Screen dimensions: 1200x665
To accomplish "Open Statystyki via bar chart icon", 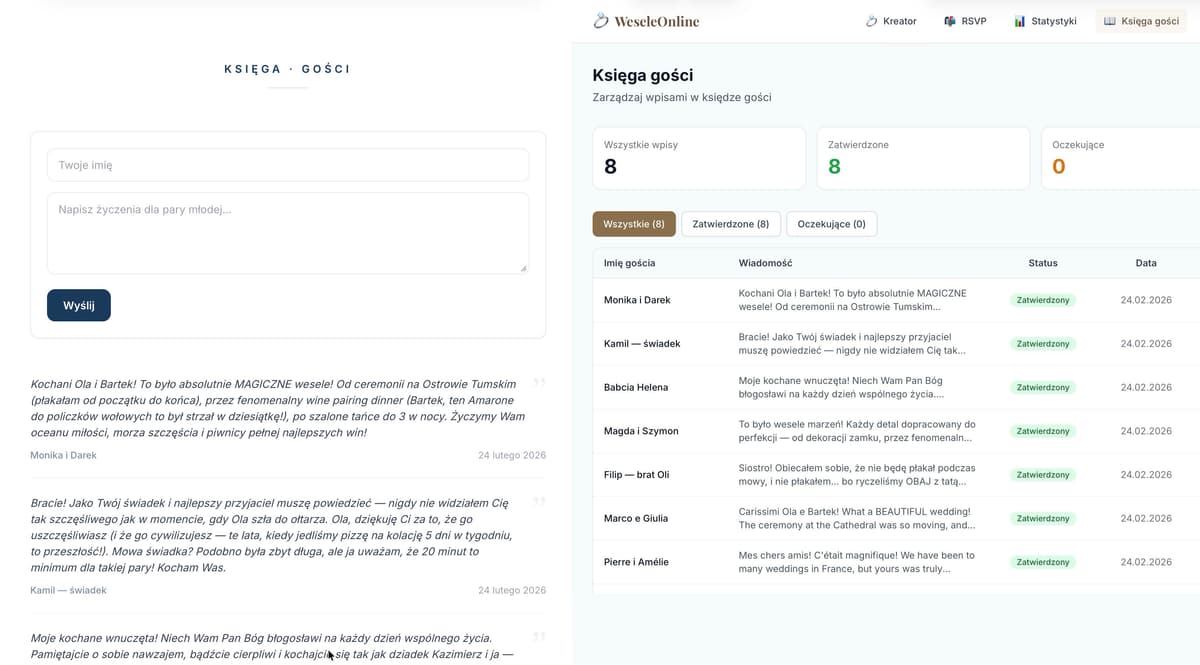I will pos(1020,20).
